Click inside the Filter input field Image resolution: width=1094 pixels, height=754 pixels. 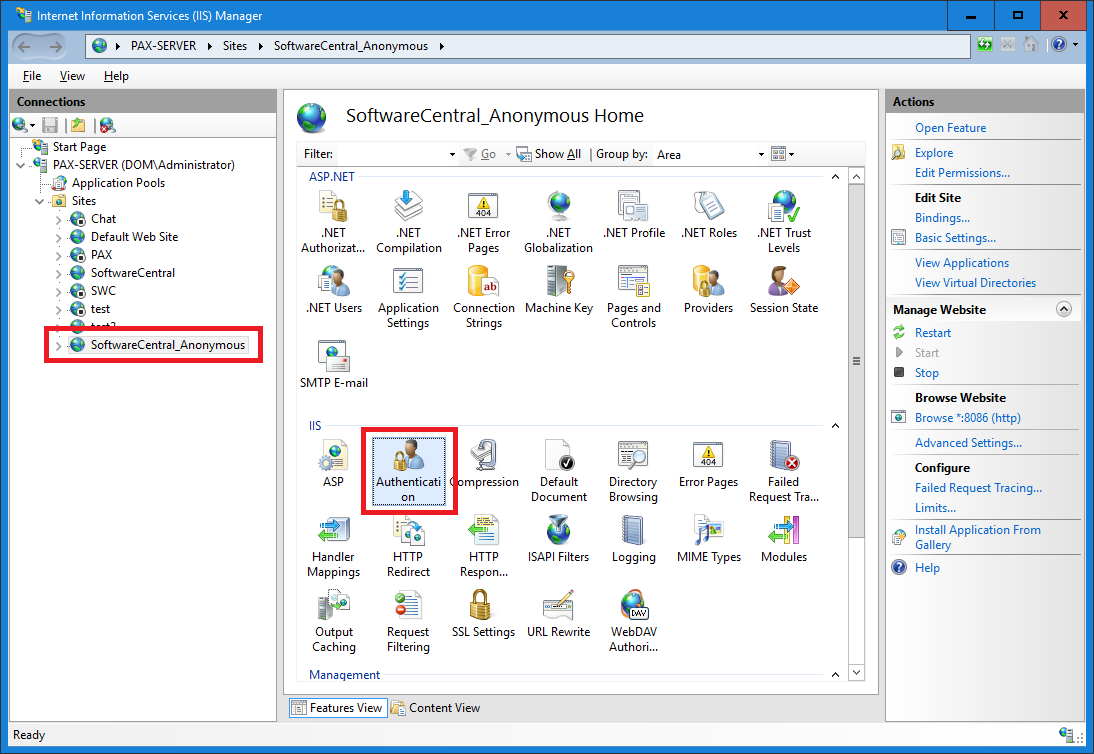[x=390, y=155]
